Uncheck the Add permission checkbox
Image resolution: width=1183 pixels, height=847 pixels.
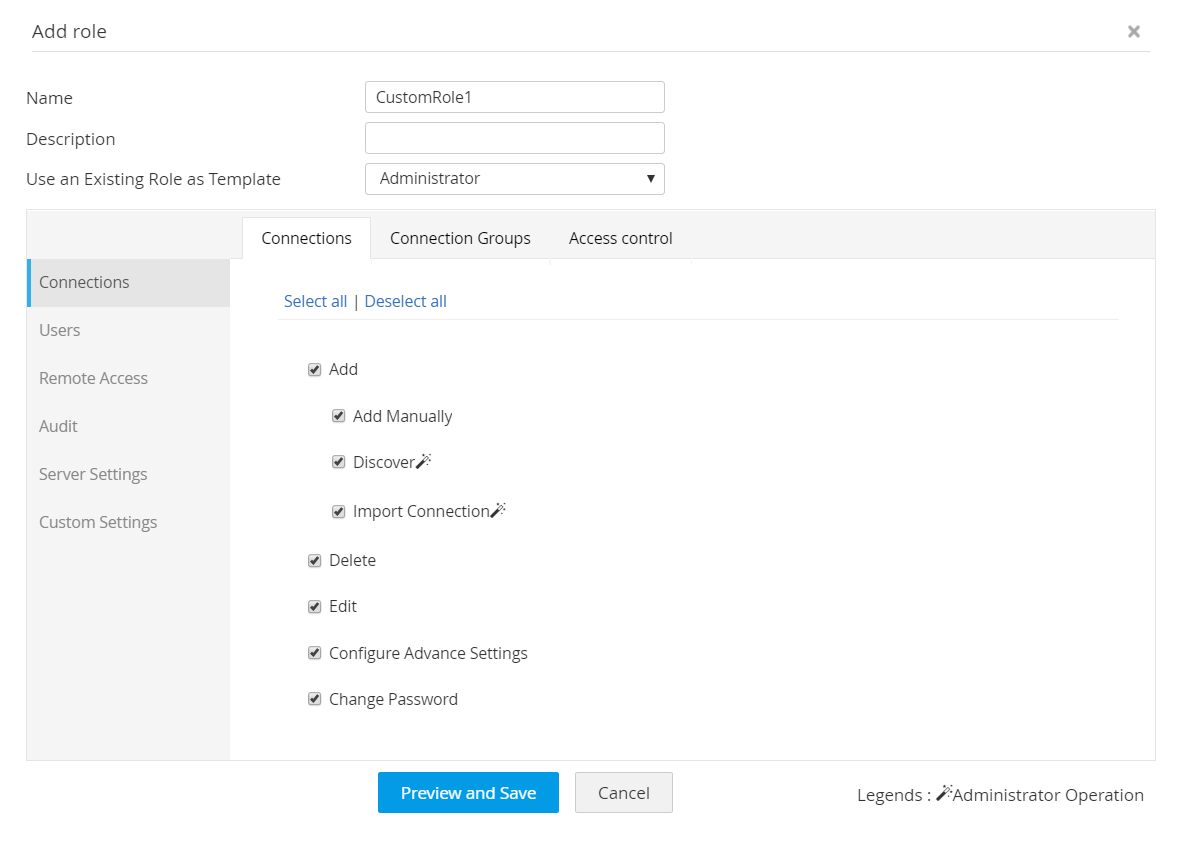click(314, 369)
